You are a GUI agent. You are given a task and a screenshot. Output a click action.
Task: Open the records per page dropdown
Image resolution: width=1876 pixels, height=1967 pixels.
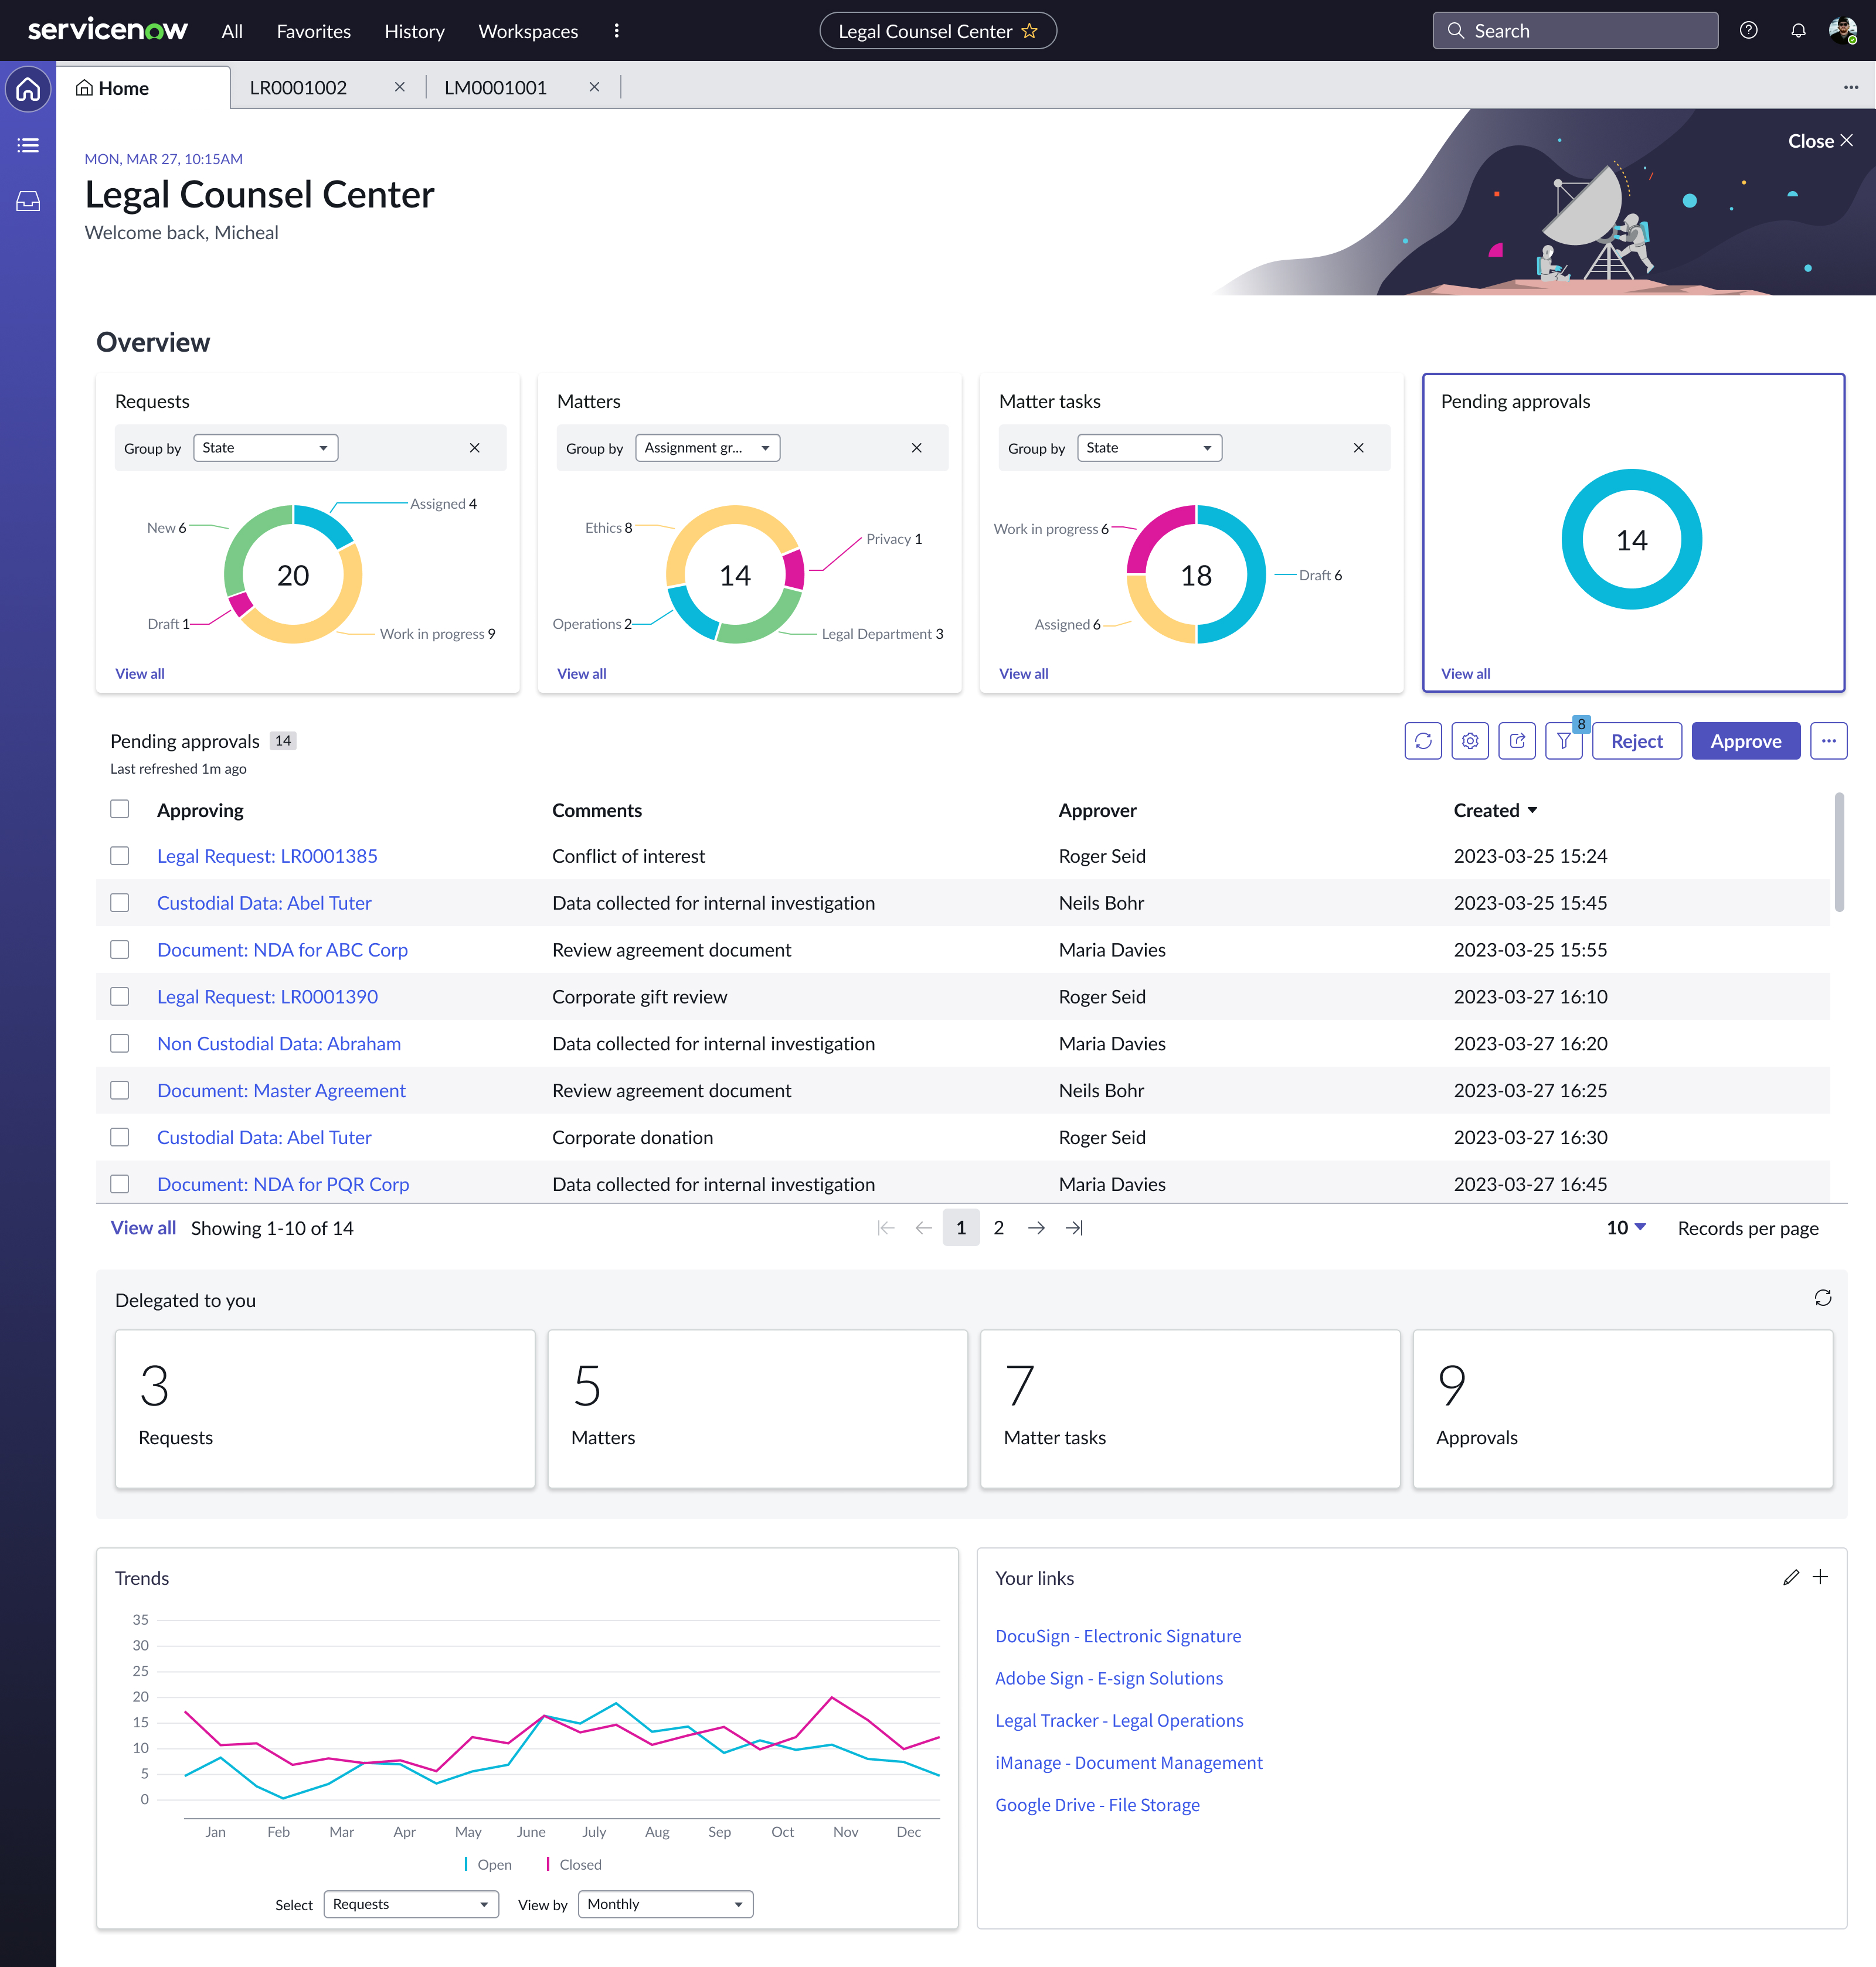coord(1626,1228)
